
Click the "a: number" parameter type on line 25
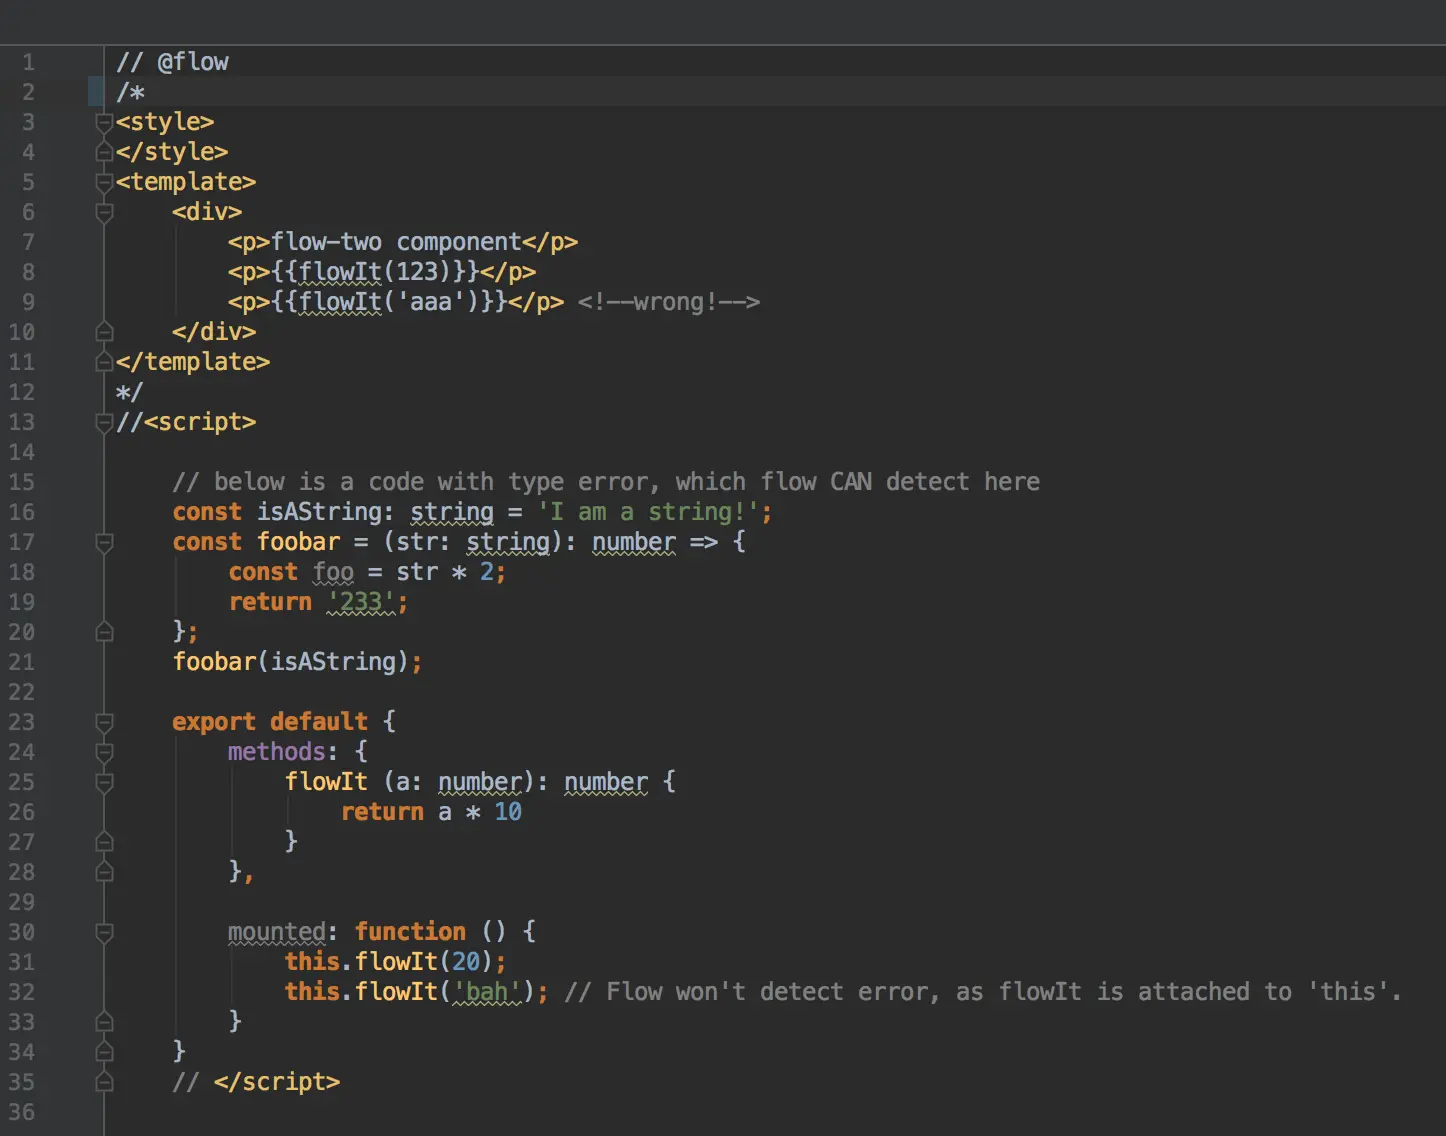point(459,782)
